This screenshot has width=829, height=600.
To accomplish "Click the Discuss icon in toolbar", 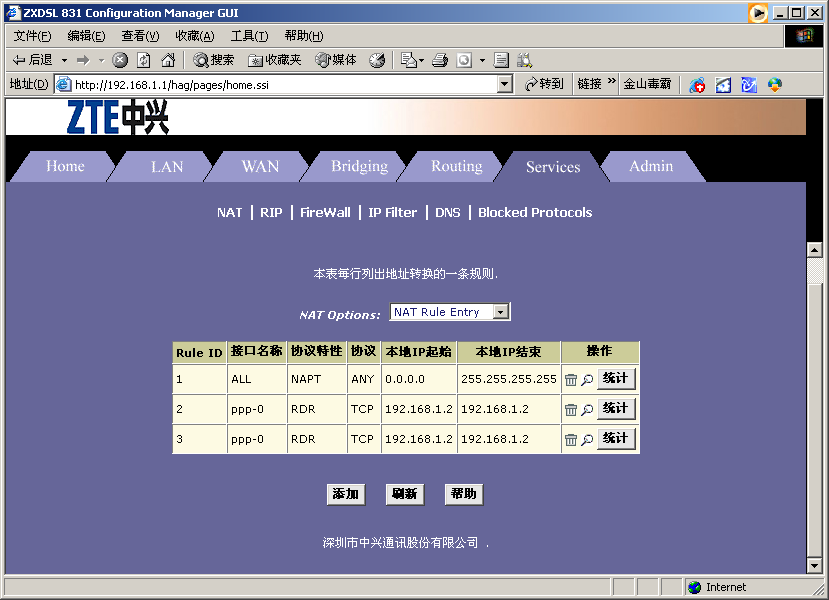I will pyautogui.click(x=501, y=60).
